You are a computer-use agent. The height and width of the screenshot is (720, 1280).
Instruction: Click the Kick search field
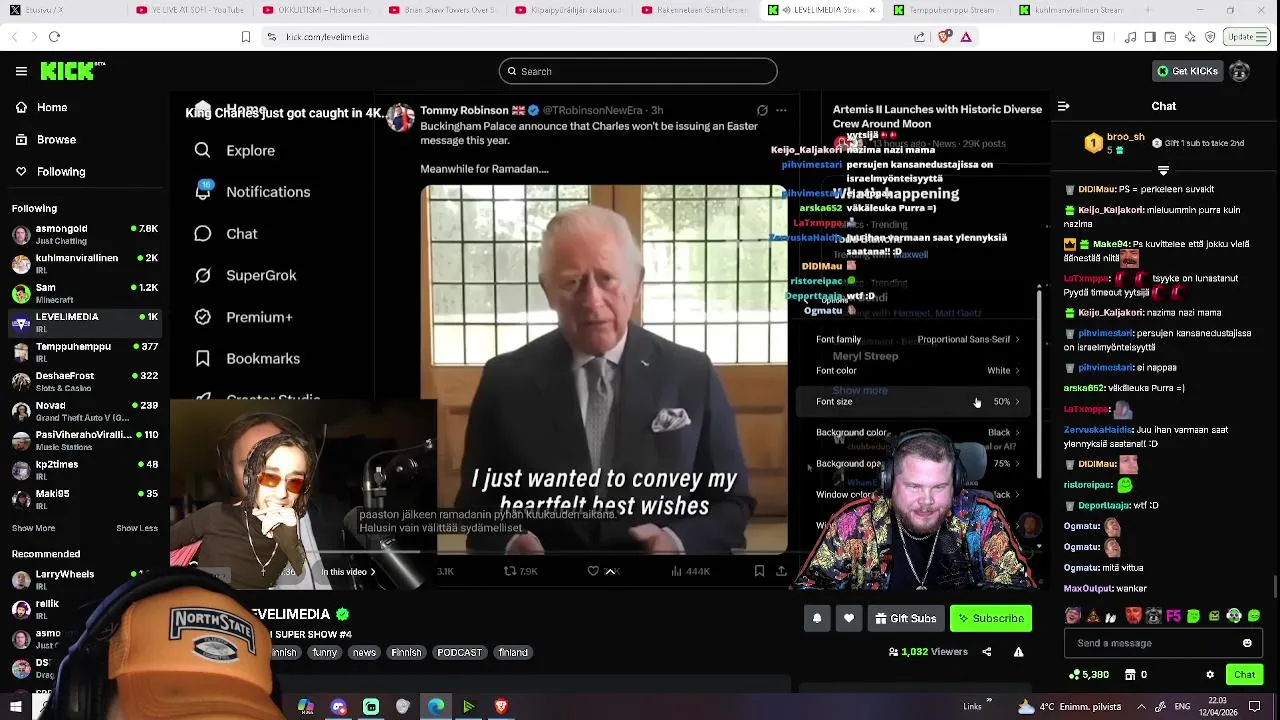tap(638, 71)
